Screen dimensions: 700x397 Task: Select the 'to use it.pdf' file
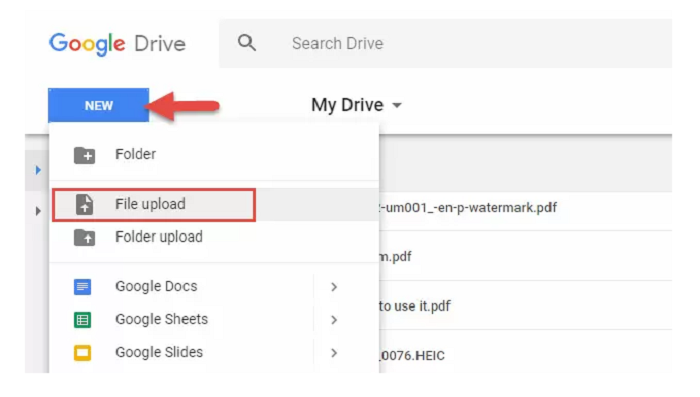[415, 306]
